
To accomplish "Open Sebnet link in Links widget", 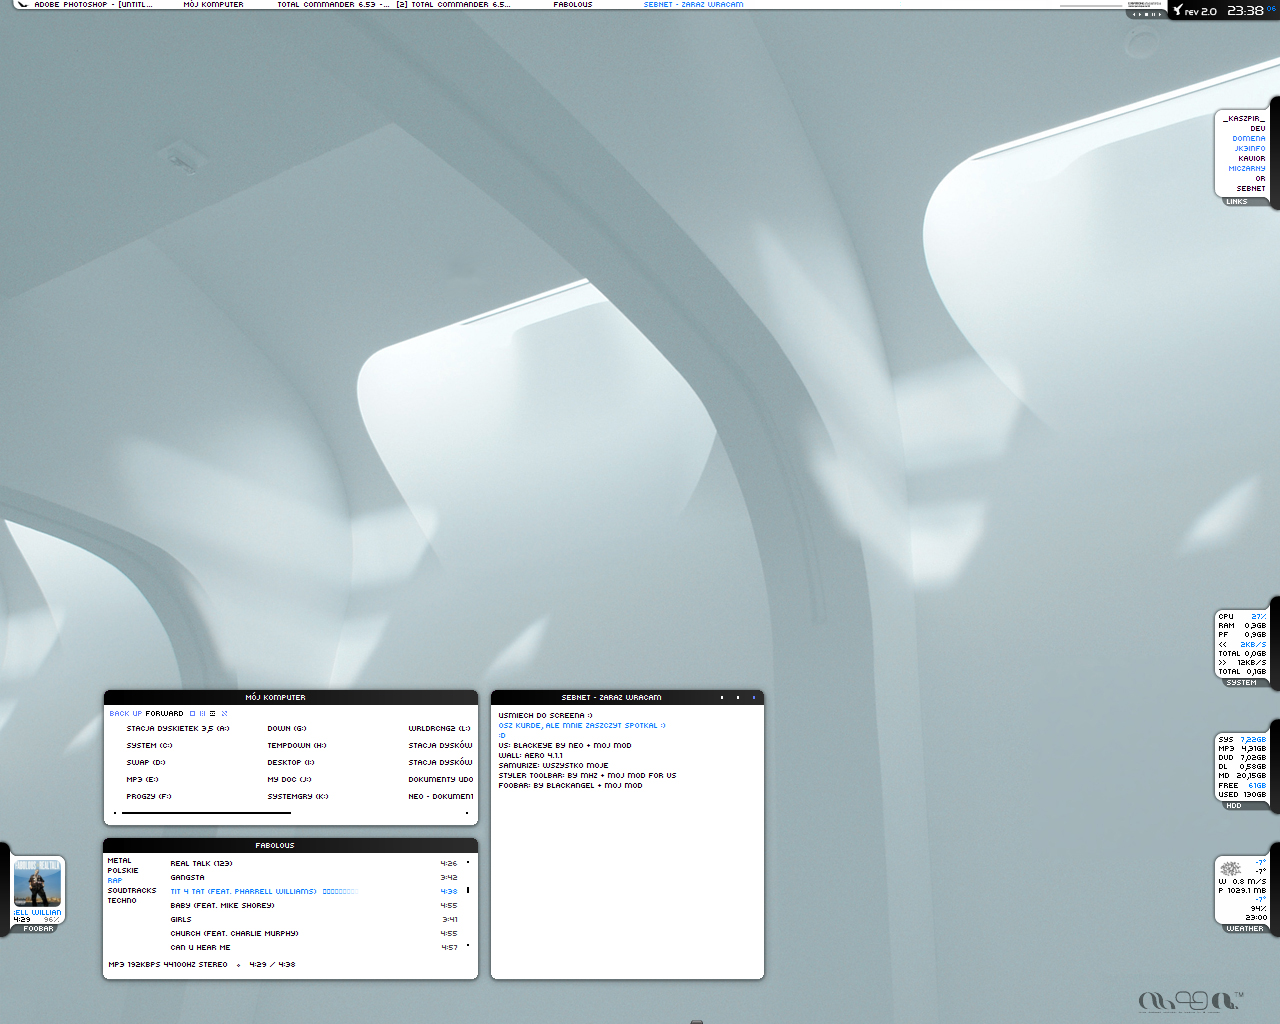I will tap(1251, 189).
